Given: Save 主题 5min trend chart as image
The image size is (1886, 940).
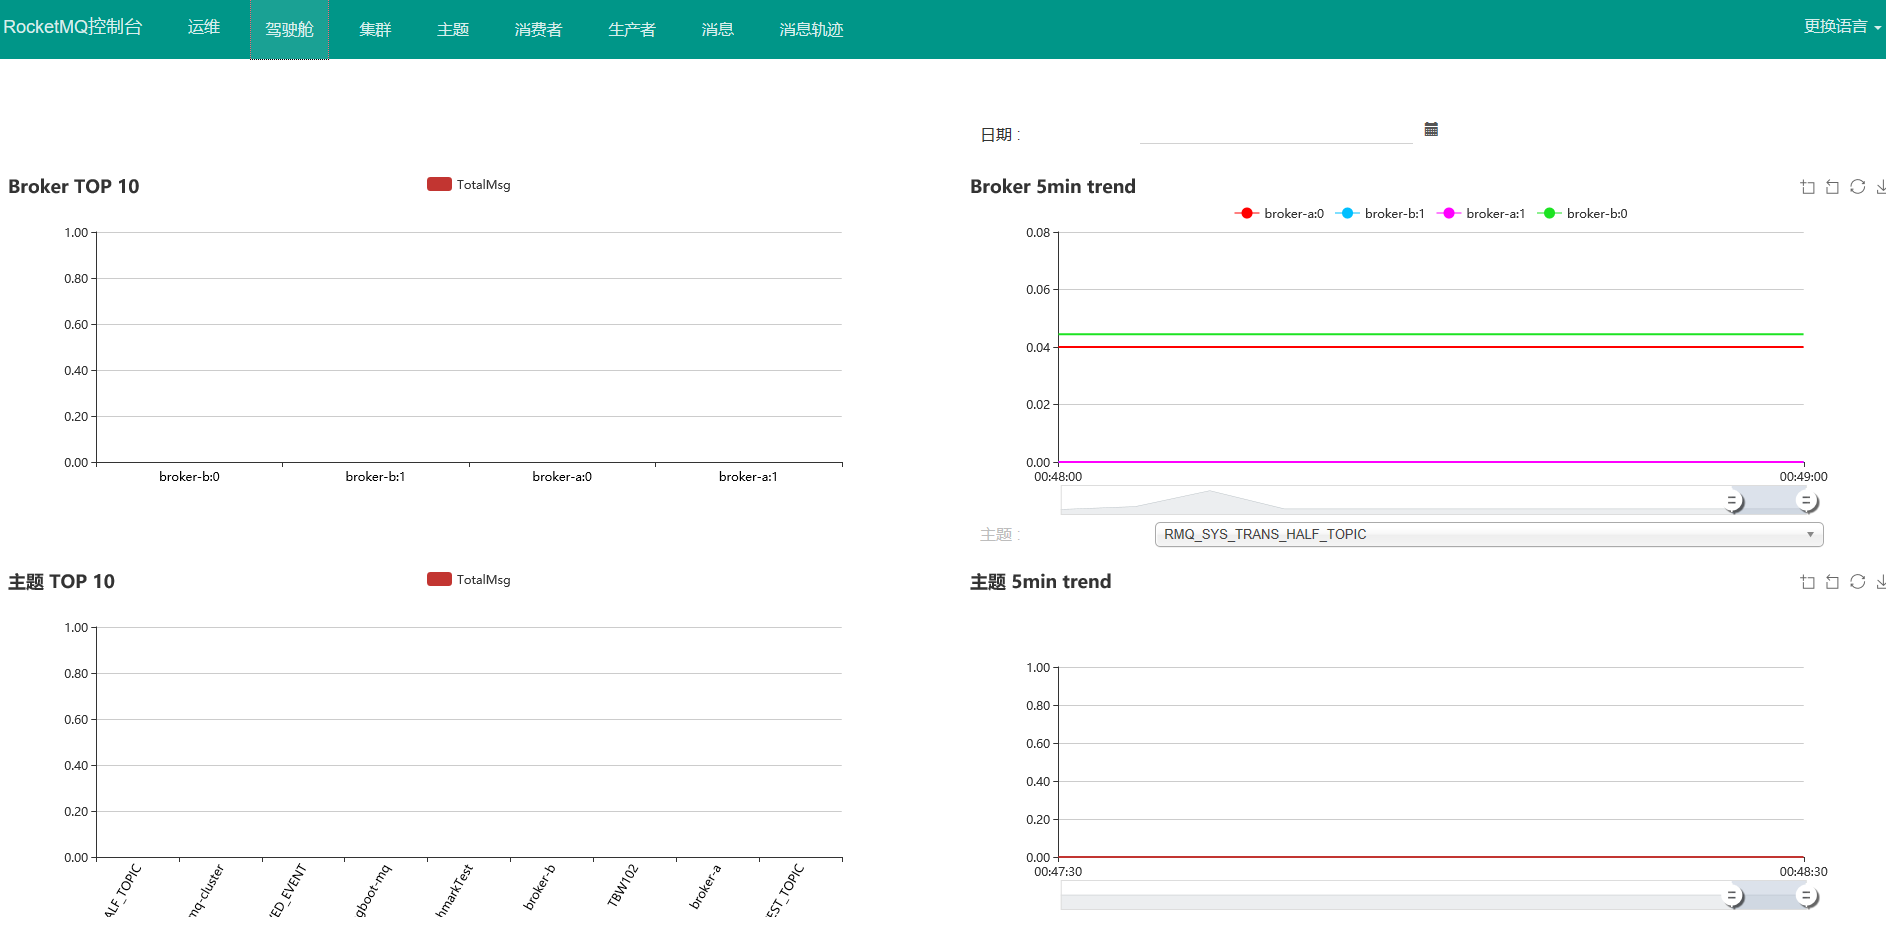Looking at the screenshot, I should [1881, 581].
